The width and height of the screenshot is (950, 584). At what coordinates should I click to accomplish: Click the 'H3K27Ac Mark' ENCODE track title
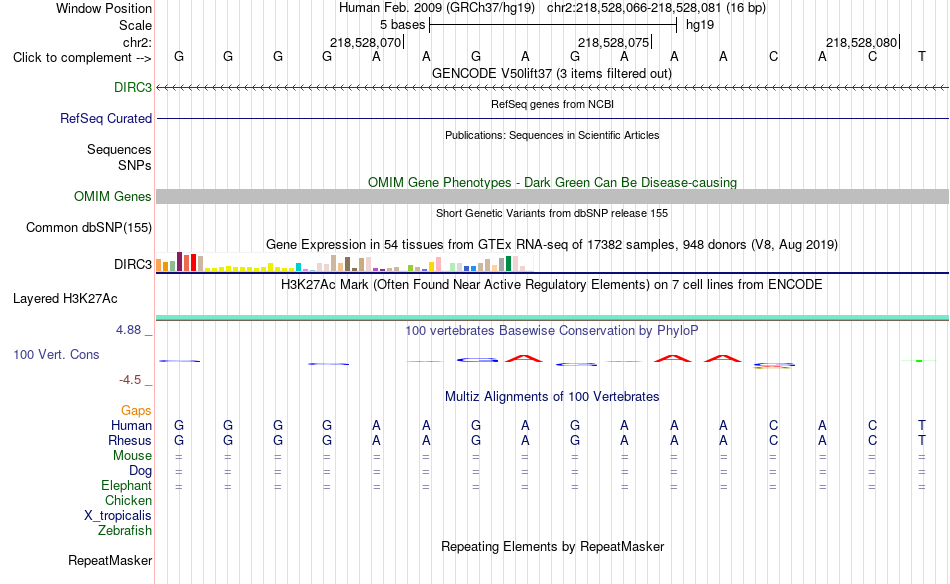[x=552, y=284]
